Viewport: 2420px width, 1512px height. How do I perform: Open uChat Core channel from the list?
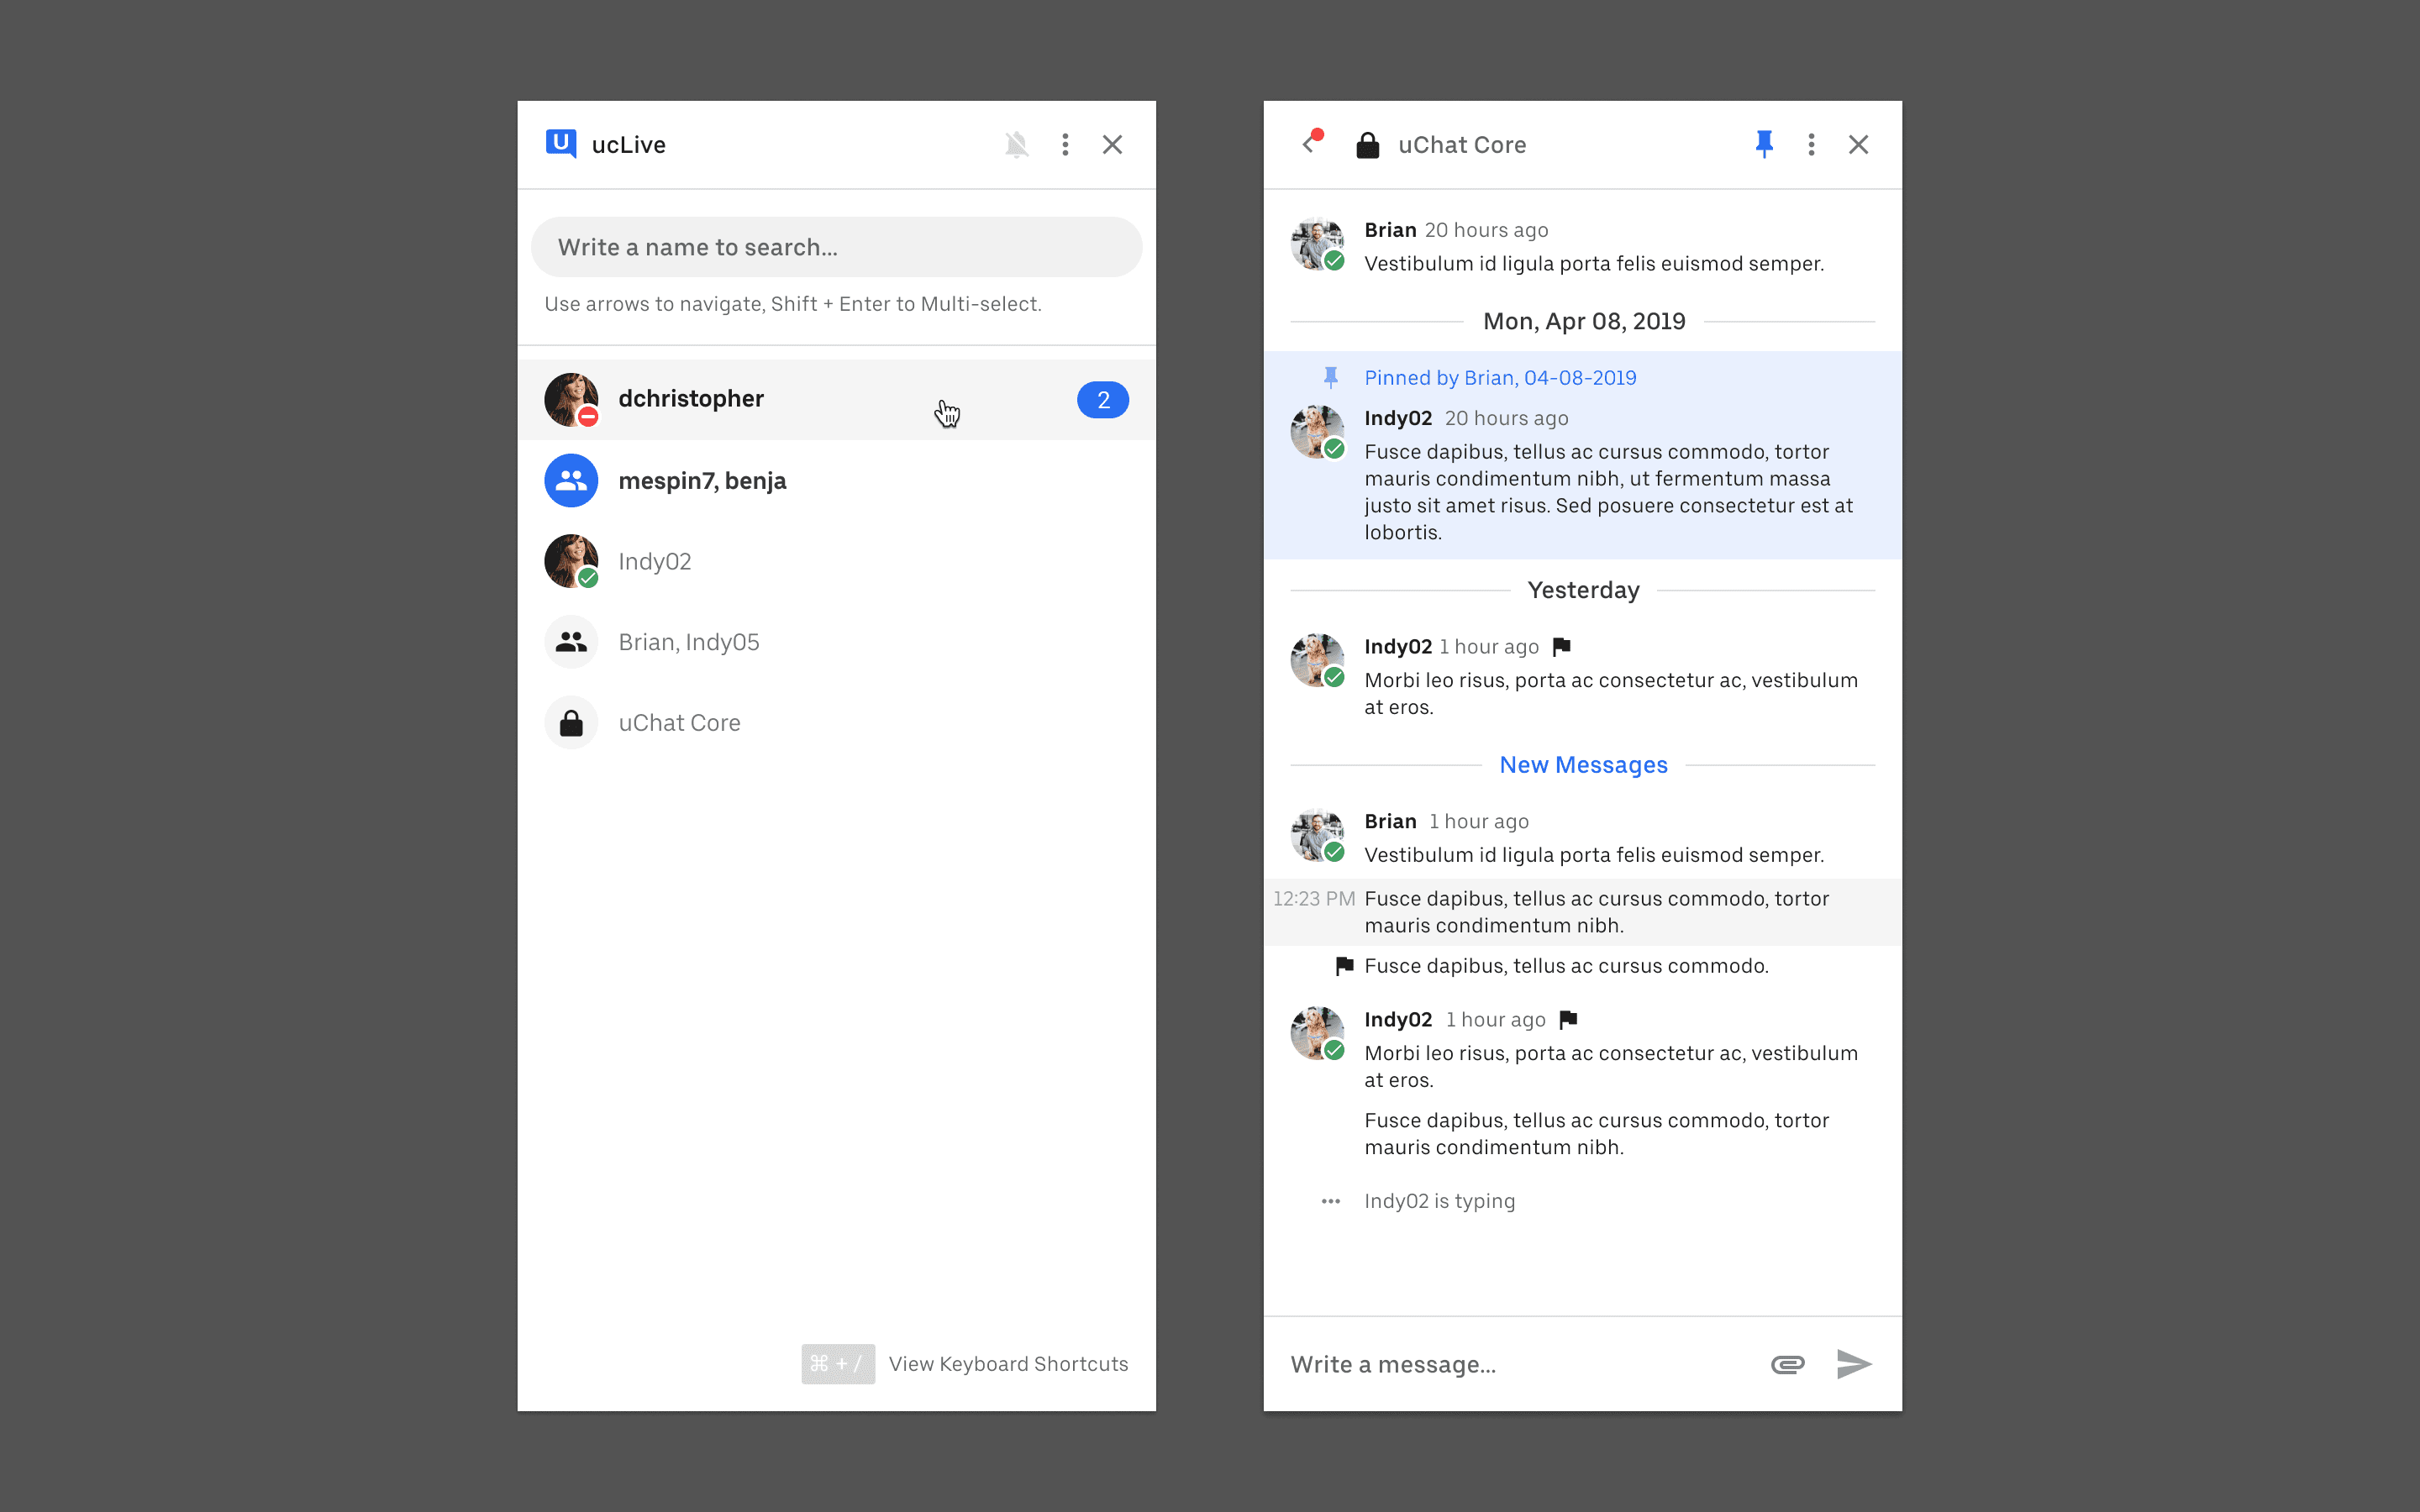point(836,723)
